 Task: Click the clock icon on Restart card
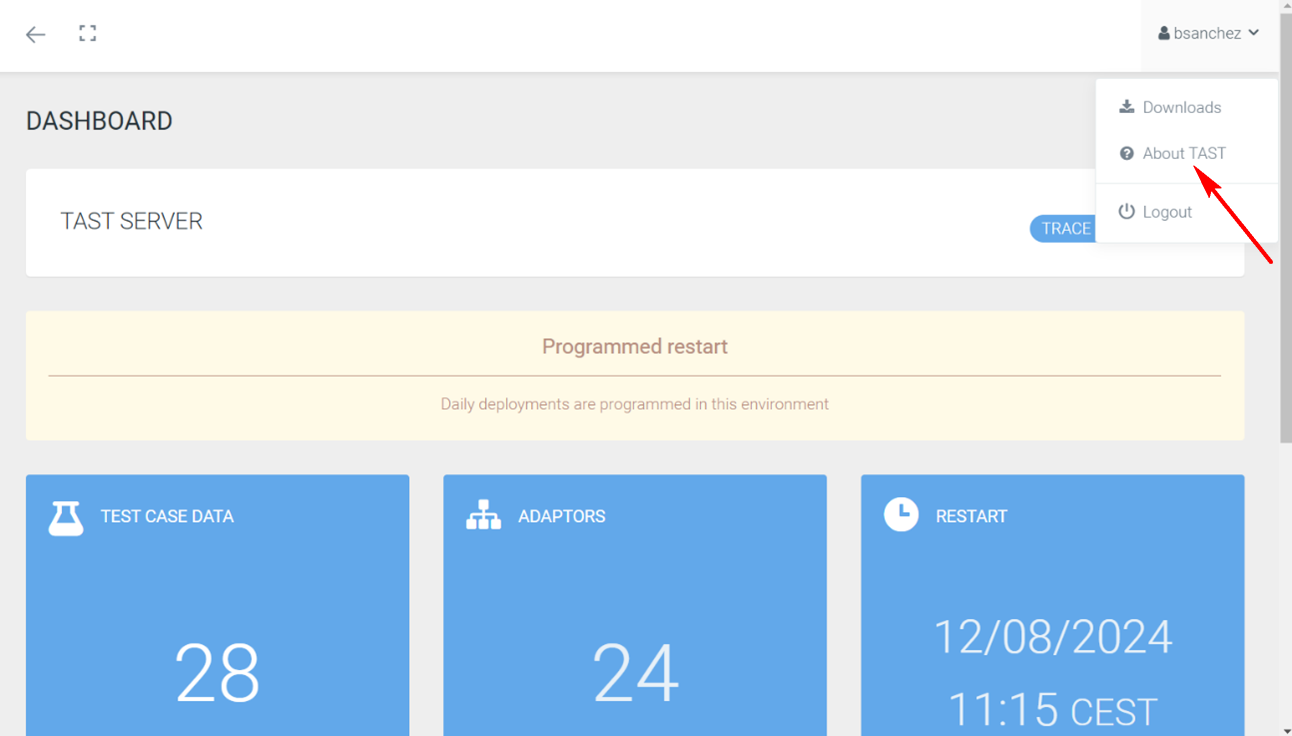pyautogui.click(x=901, y=515)
